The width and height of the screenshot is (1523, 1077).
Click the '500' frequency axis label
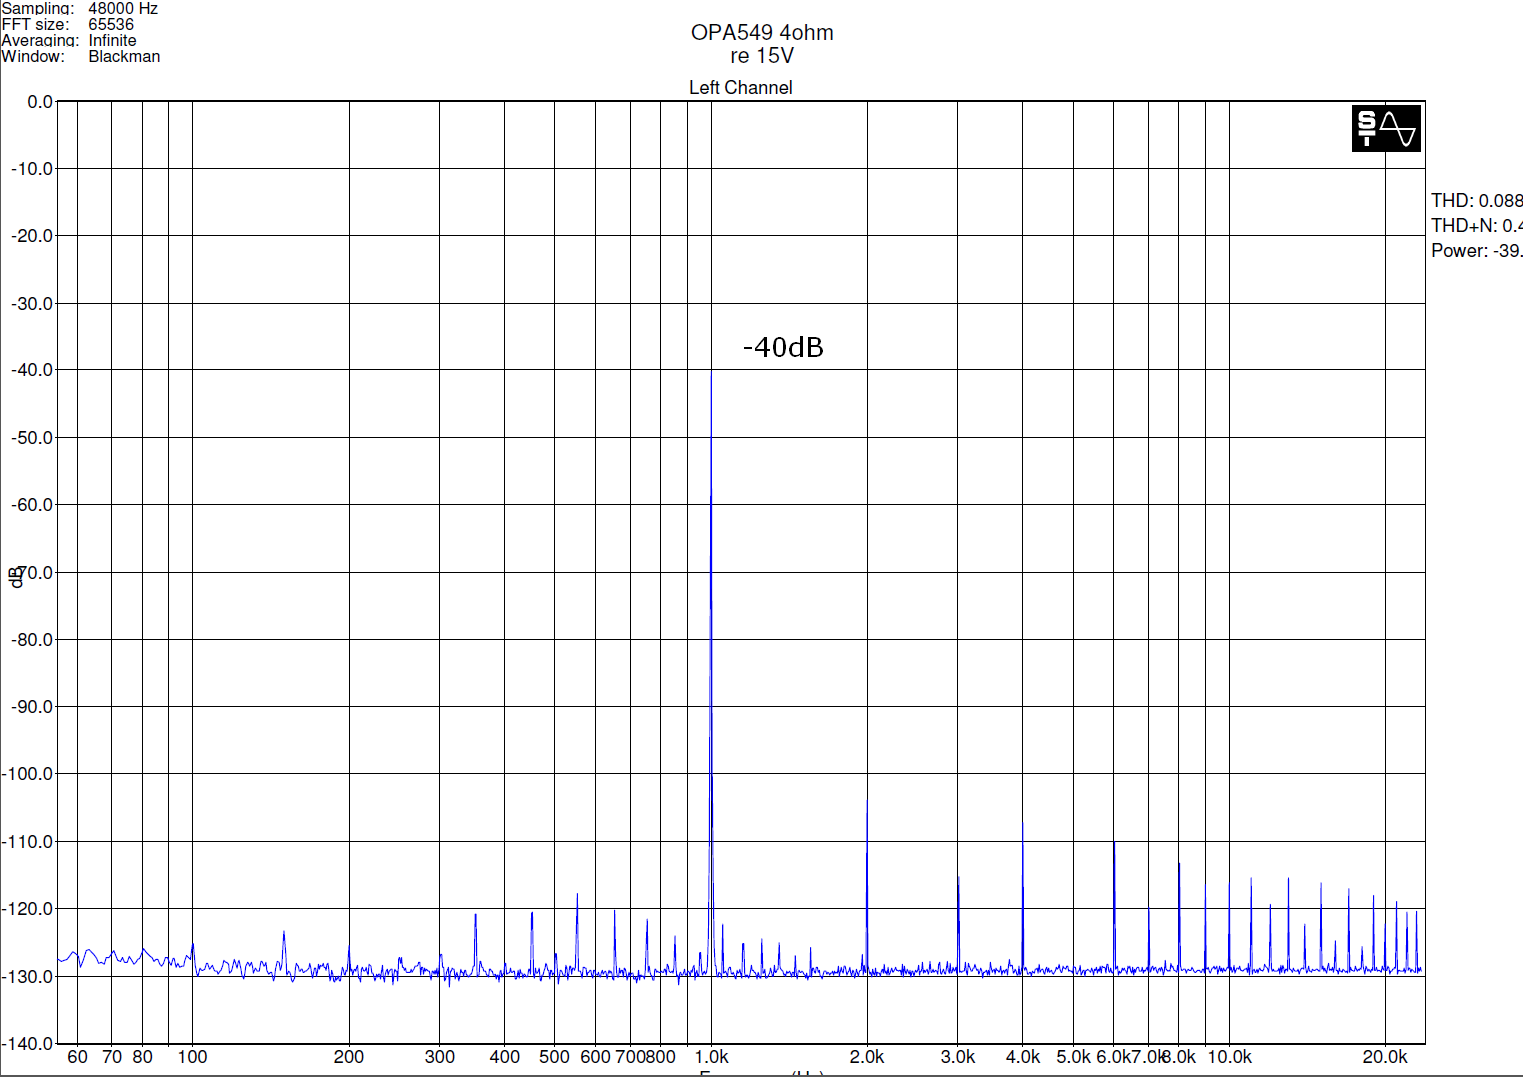(554, 1057)
